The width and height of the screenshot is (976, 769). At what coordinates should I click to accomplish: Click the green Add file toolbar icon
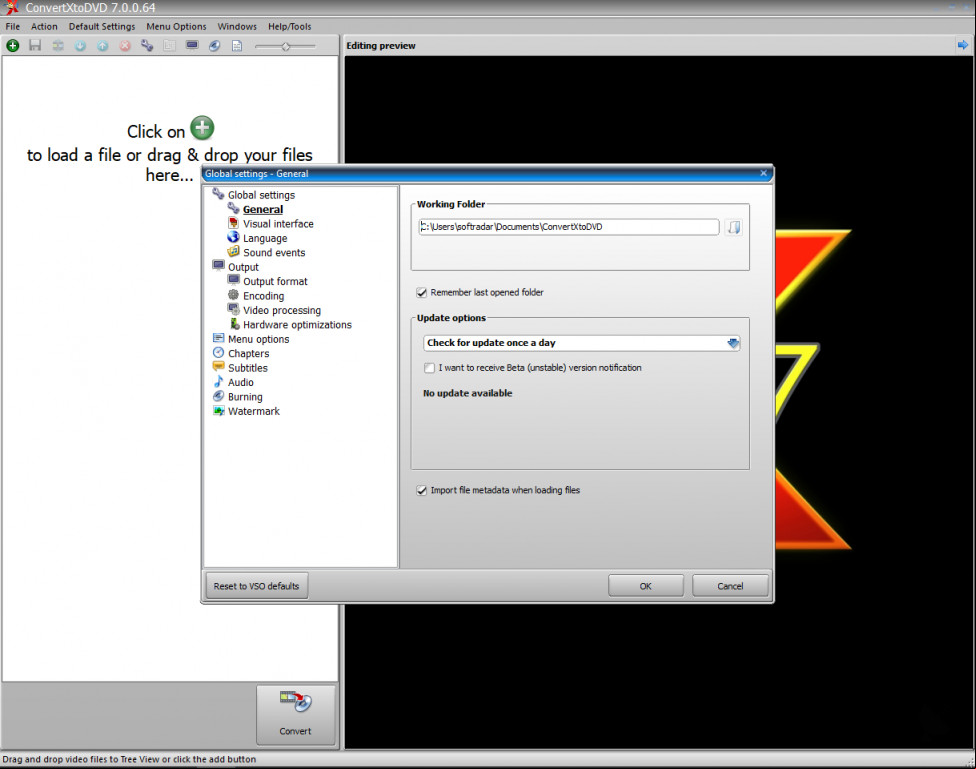pos(12,45)
